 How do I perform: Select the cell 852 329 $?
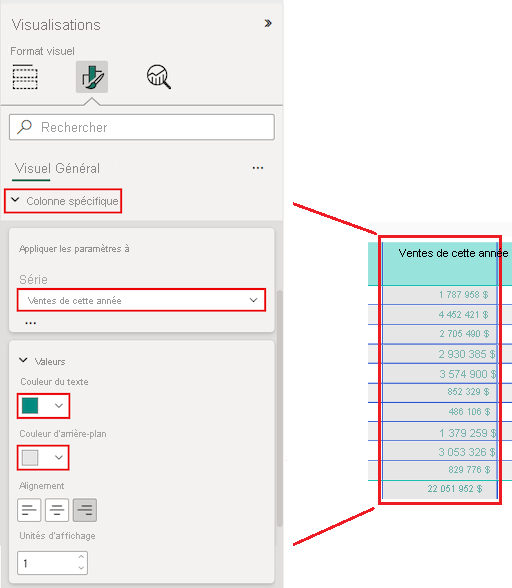(x=440, y=392)
